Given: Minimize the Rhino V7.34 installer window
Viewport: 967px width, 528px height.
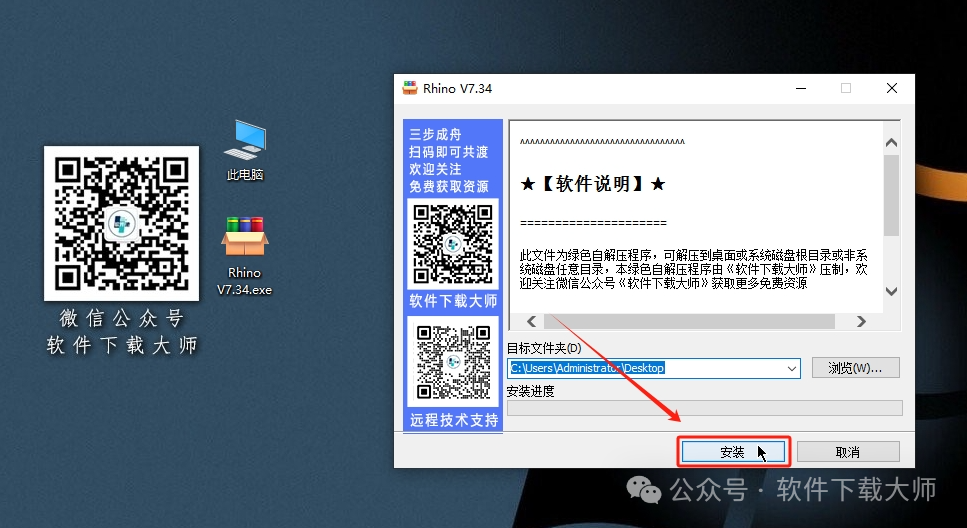Looking at the screenshot, I should [801, 88].
